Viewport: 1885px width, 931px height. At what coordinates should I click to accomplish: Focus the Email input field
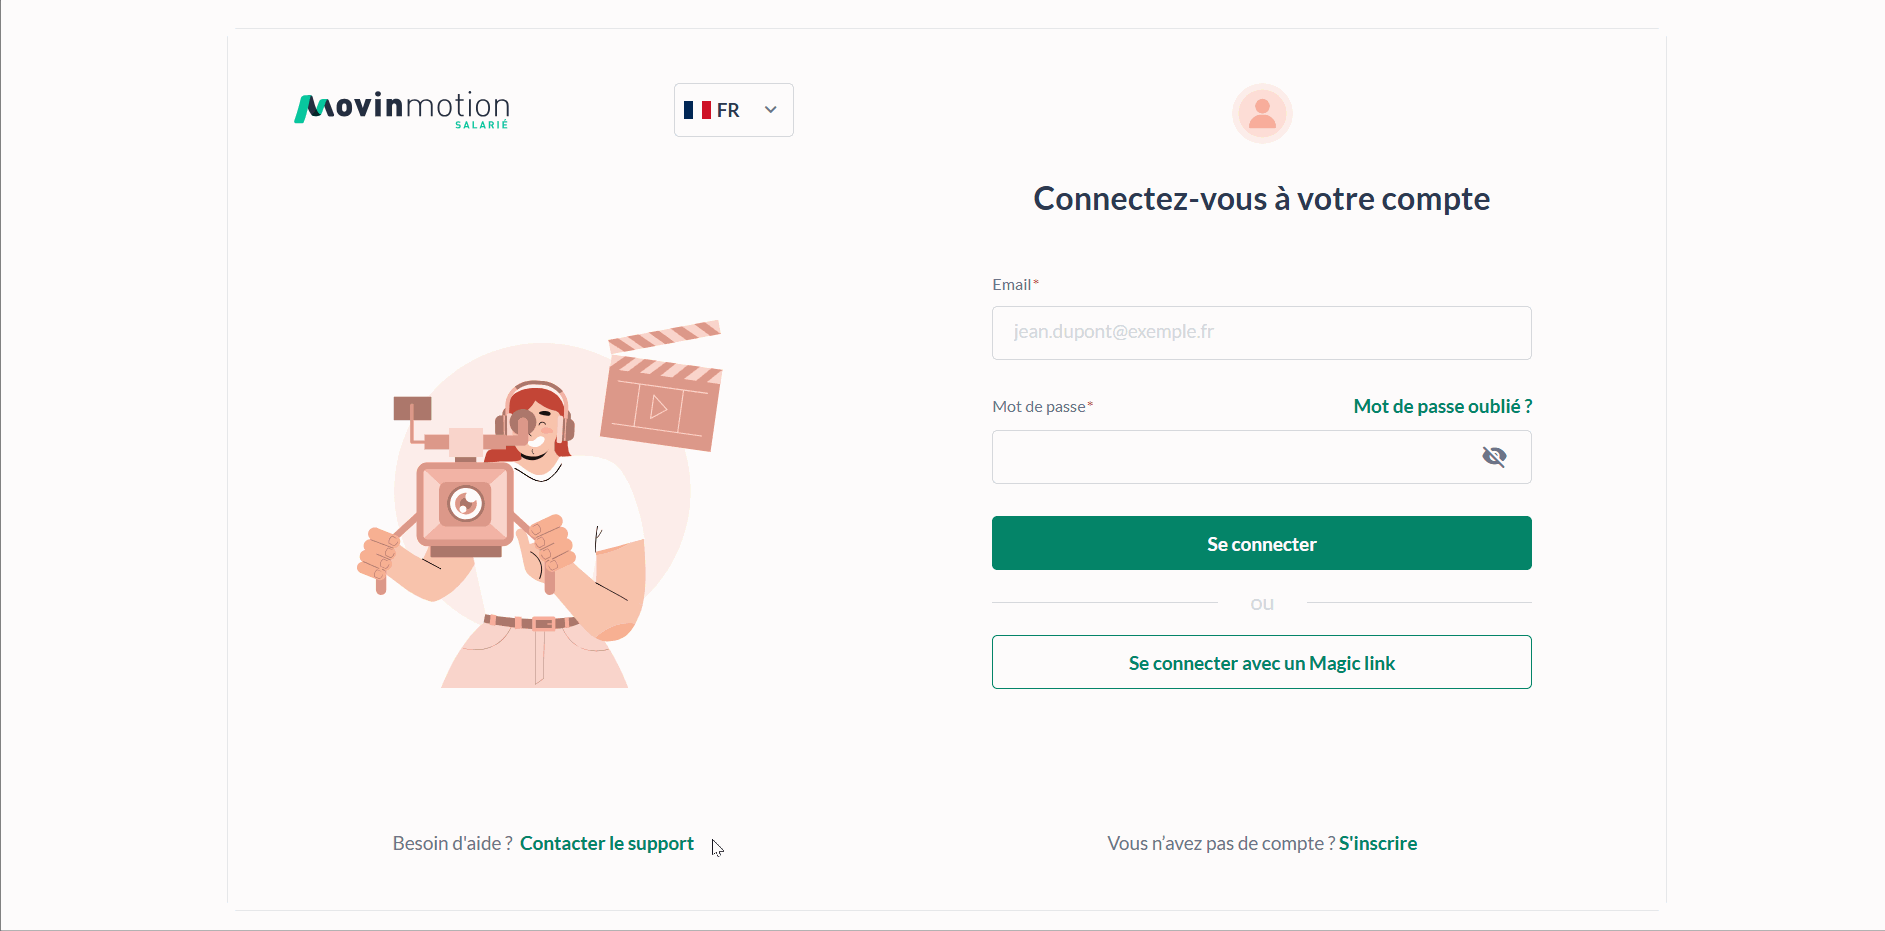1261,333
